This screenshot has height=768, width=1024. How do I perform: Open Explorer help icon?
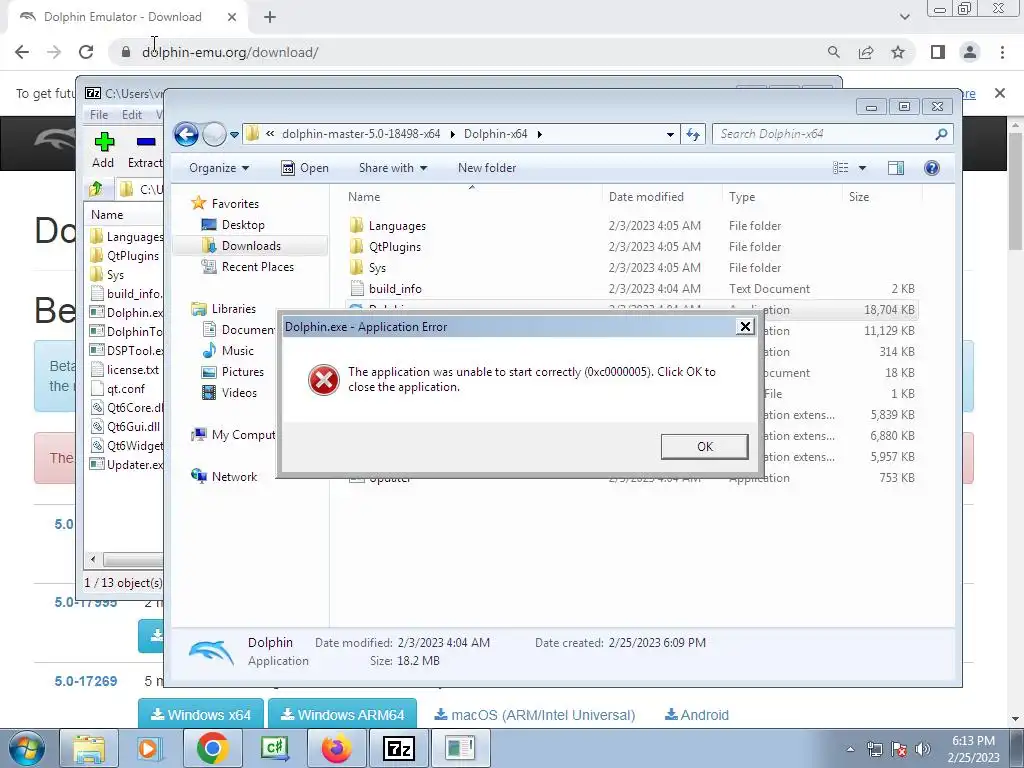(932, 168)
